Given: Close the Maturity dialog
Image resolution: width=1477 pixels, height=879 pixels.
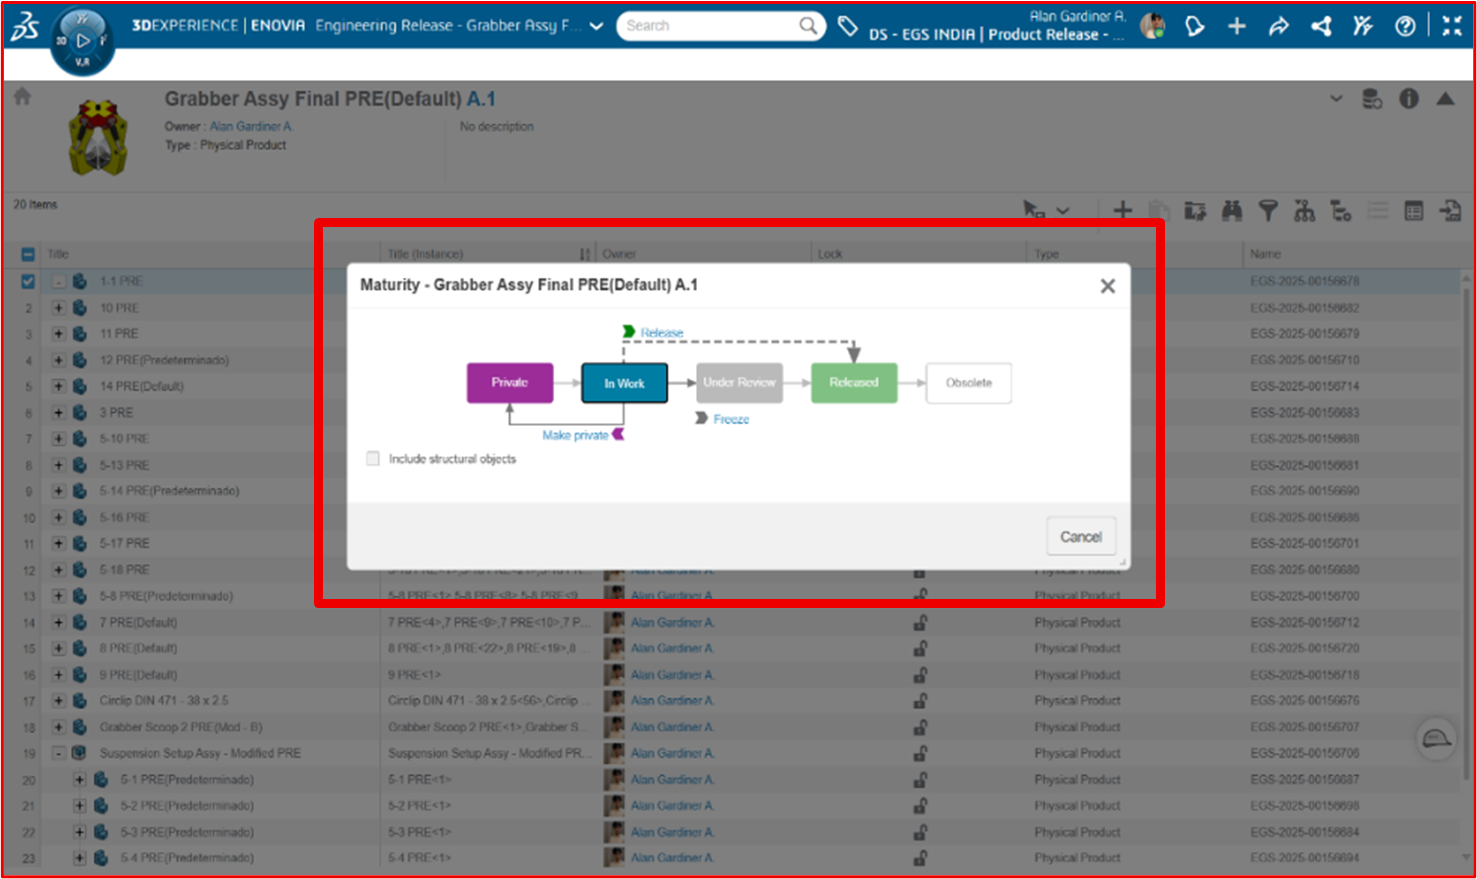Looking at the screenshot, I should click(x=1108, y=286).
